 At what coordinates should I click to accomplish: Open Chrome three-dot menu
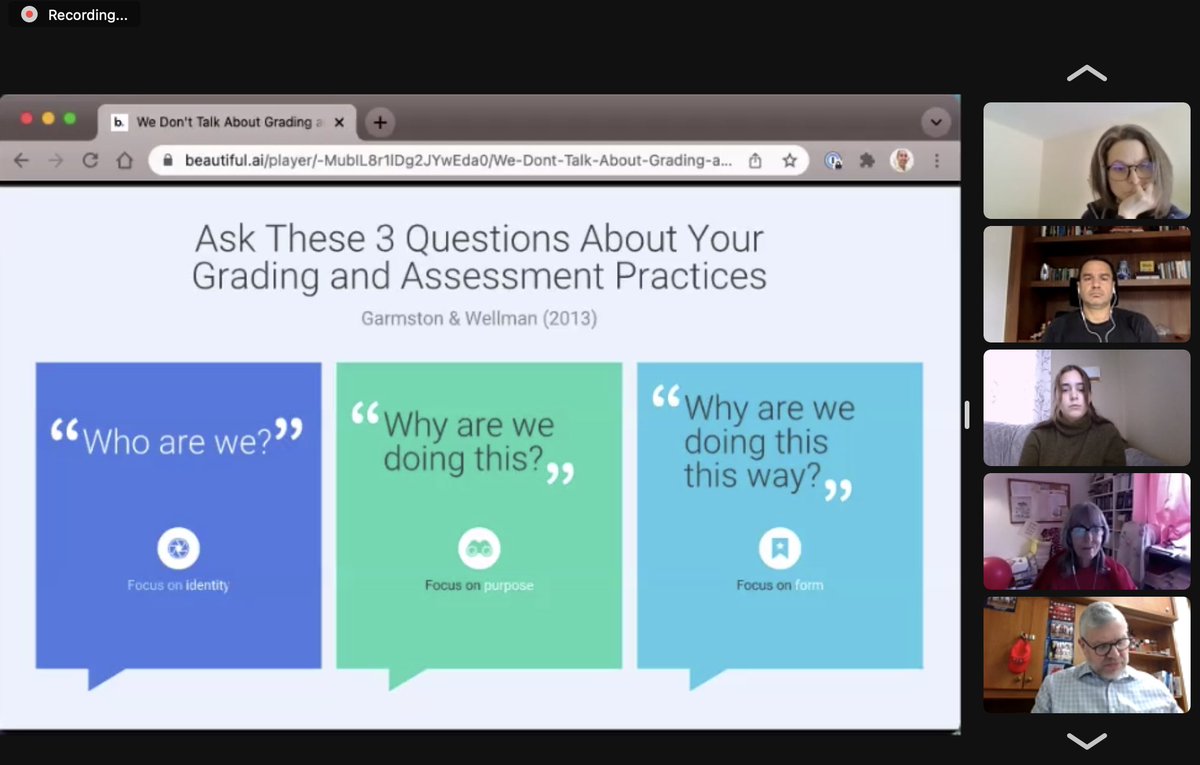(x=937, y=160)
